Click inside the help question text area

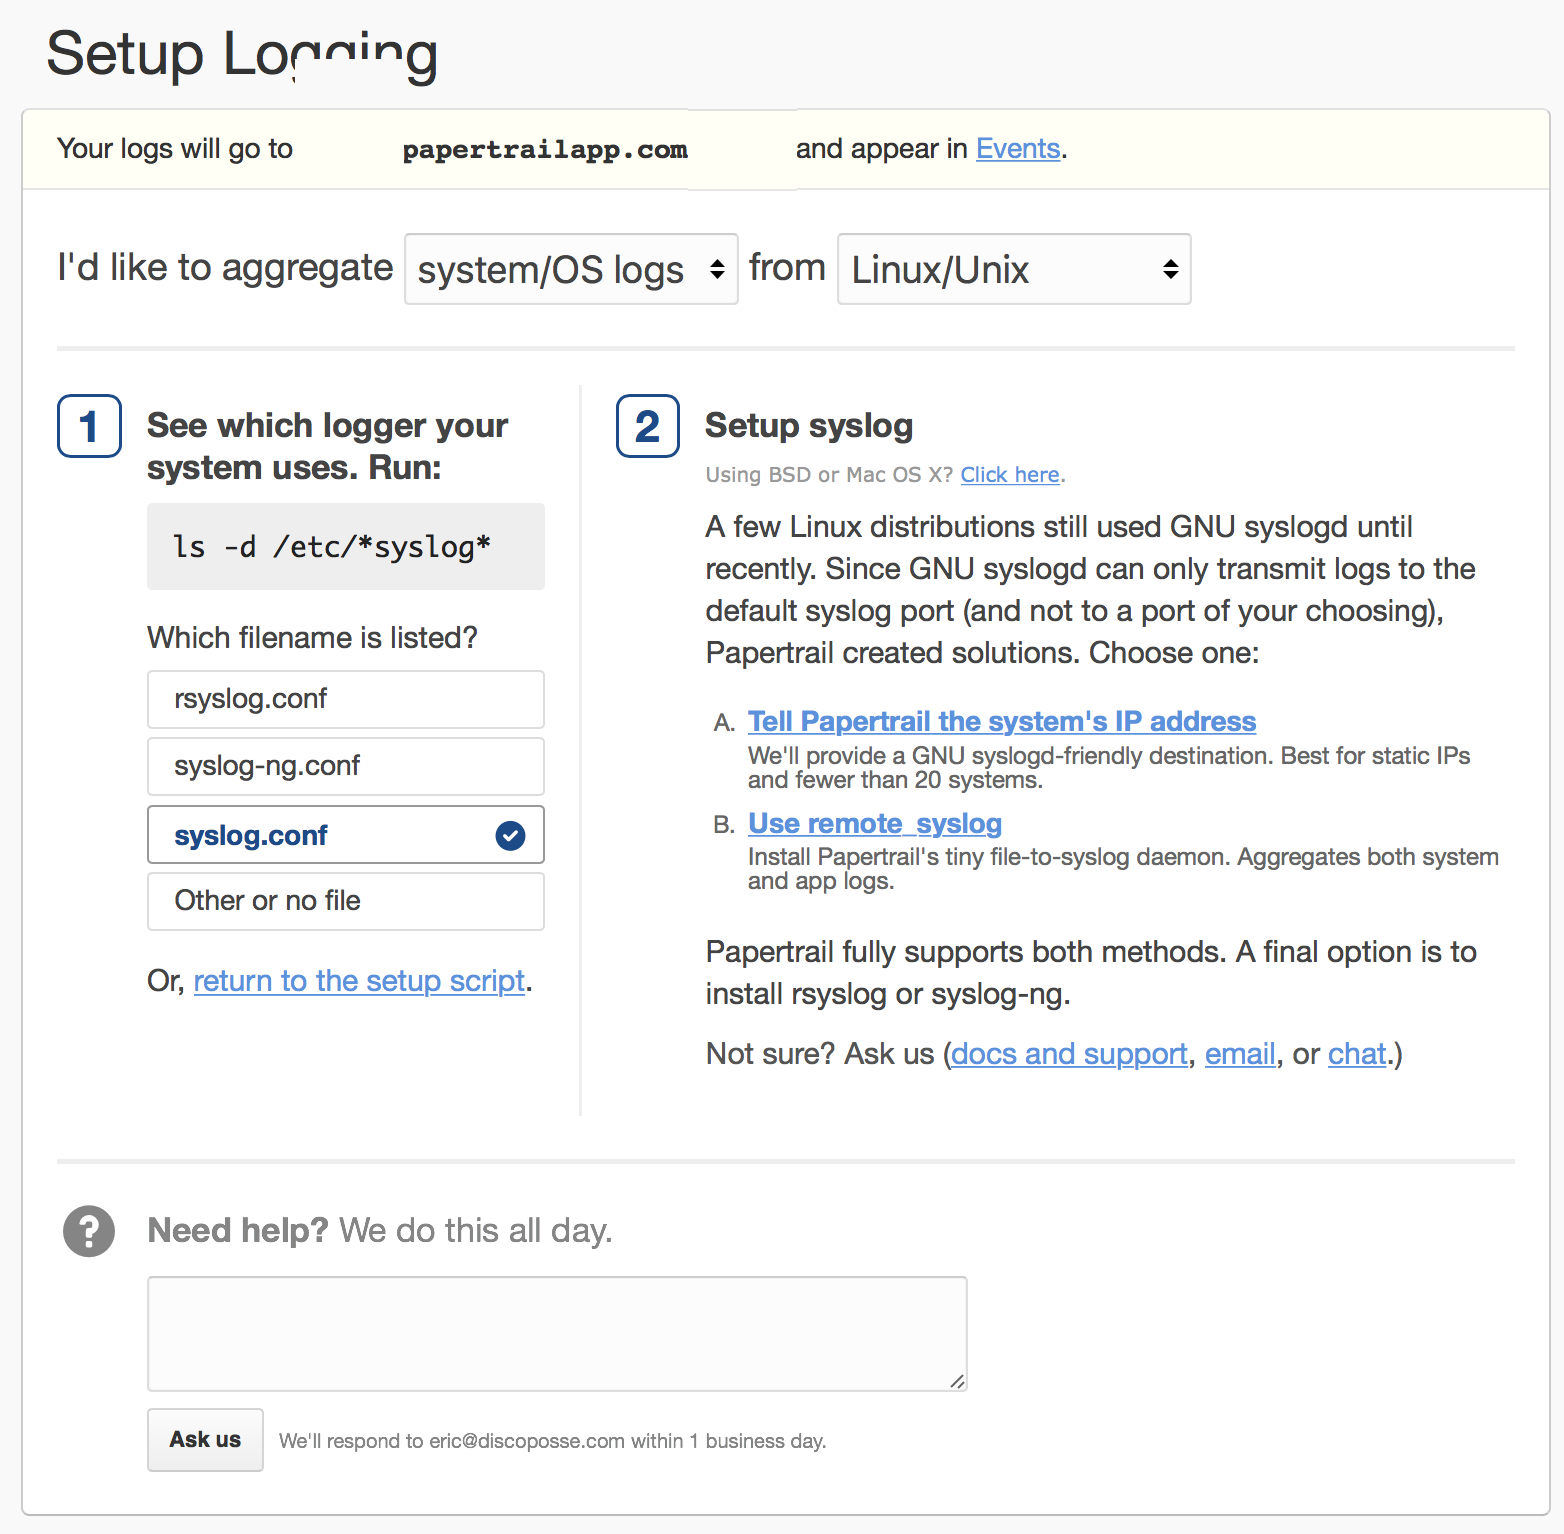pos(556,1333)
